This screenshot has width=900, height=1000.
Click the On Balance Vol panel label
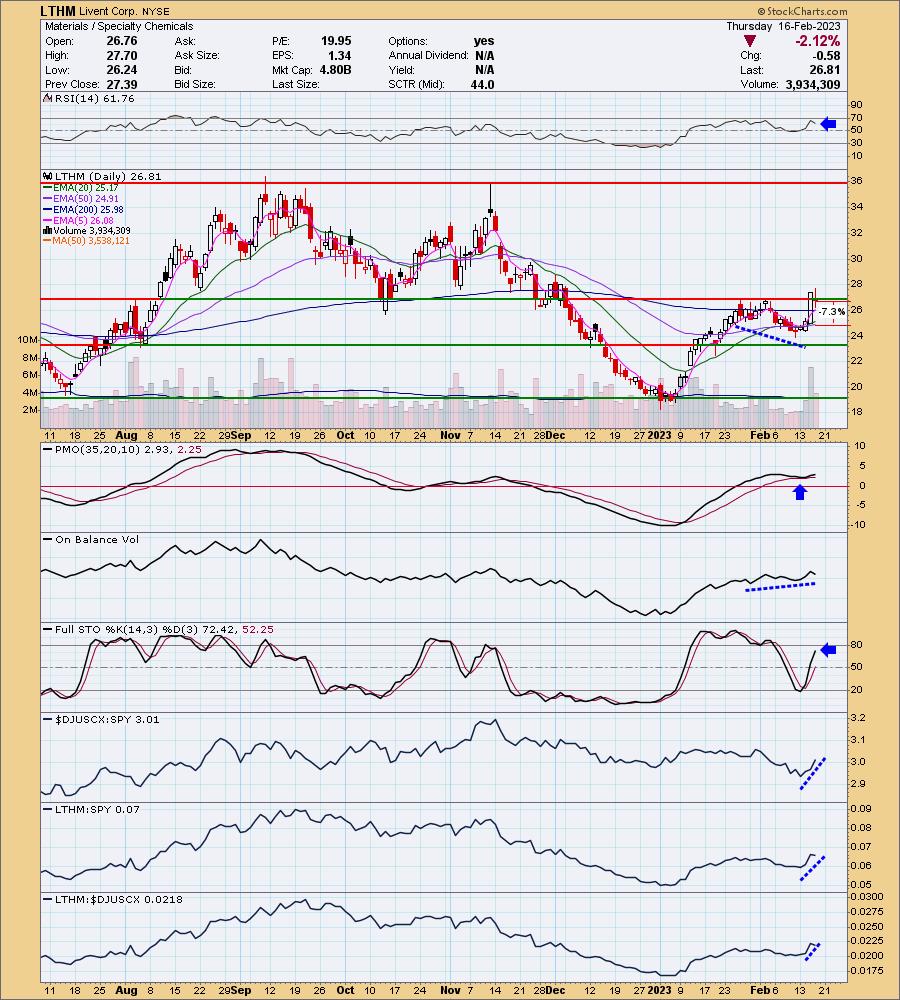(x=96, y=540)
